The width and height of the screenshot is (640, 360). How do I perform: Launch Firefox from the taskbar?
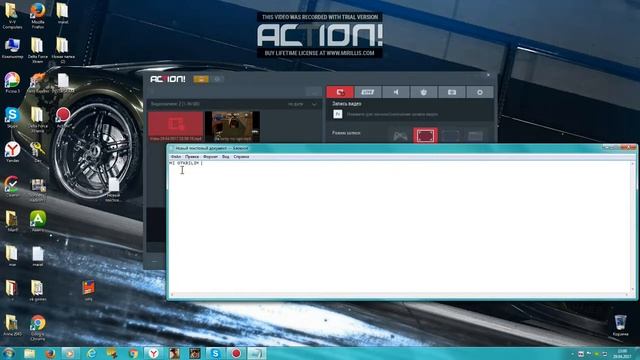50,353
